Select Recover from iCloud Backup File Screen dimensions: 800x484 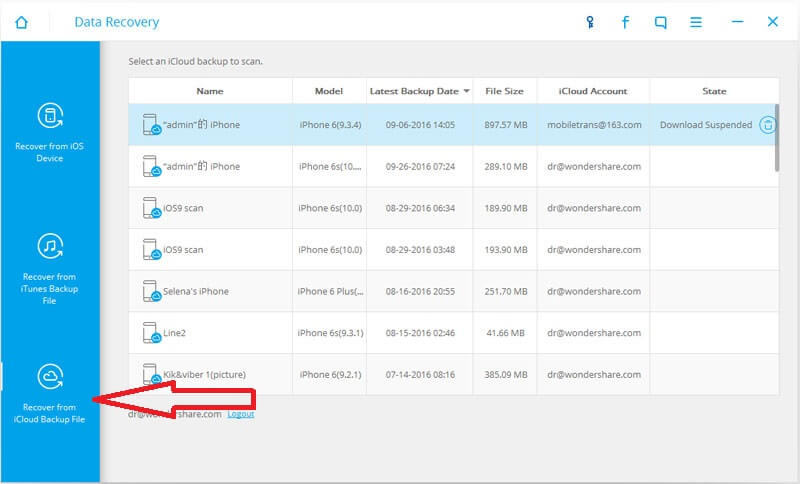point(49,393)
